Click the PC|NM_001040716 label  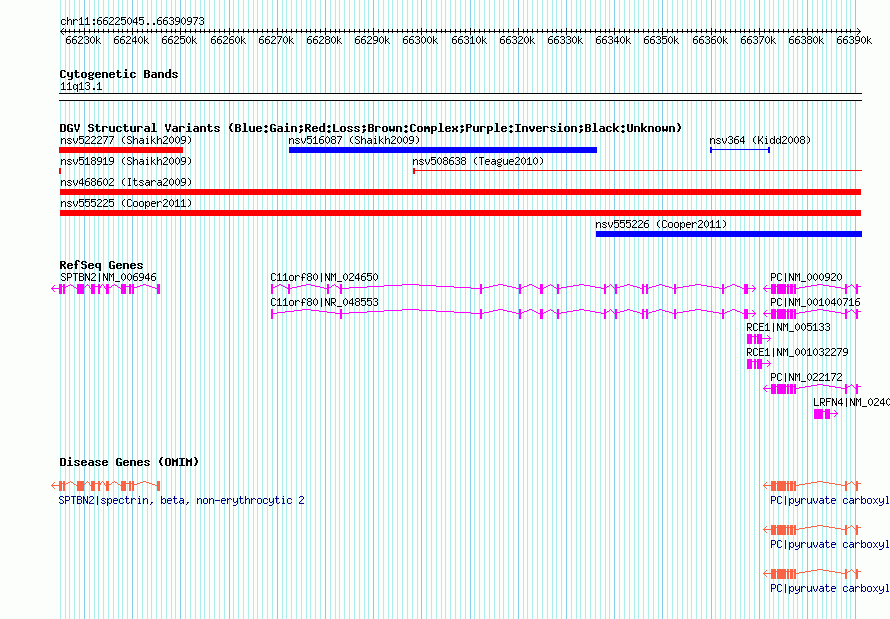(815, 302)
